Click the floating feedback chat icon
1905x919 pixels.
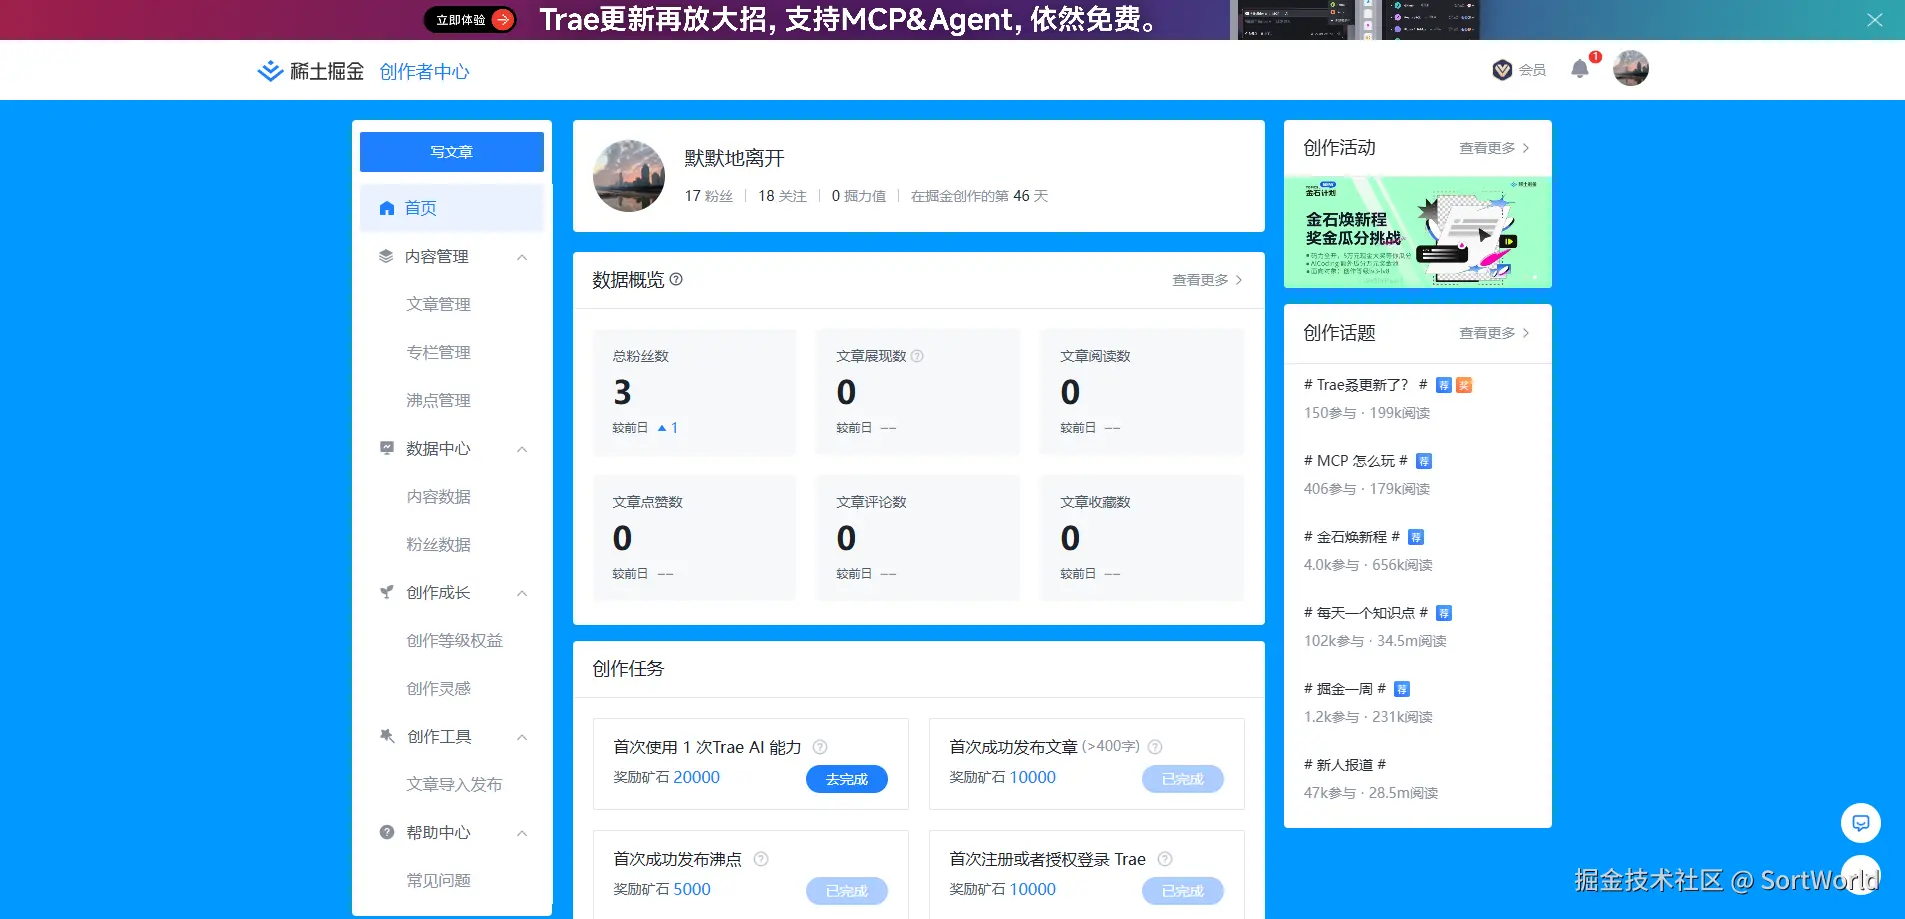tap(1861, 823)
